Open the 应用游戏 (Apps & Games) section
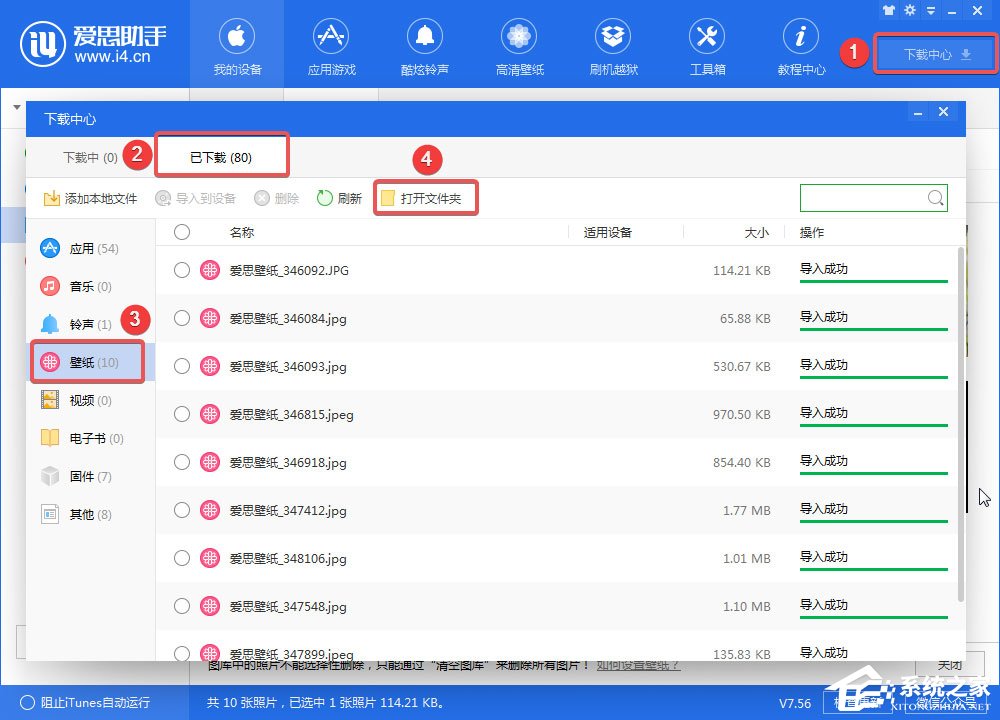The height and width of the screenshot is (720, 1000). (x=330, y=45)
